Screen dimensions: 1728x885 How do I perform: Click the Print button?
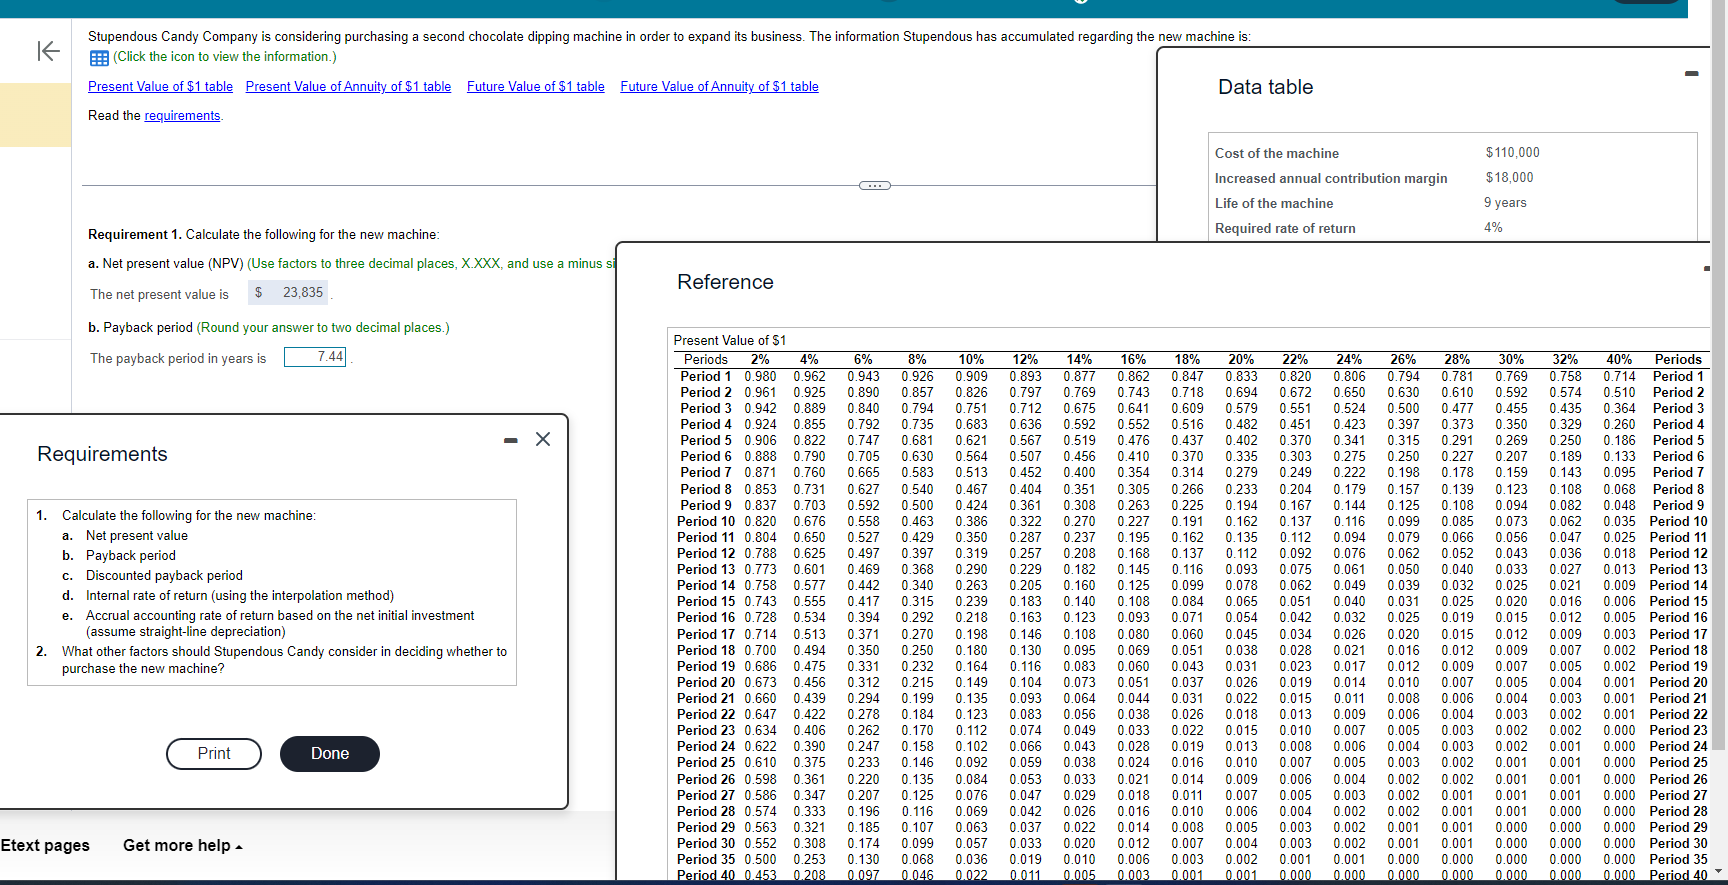tap(214, 754)
